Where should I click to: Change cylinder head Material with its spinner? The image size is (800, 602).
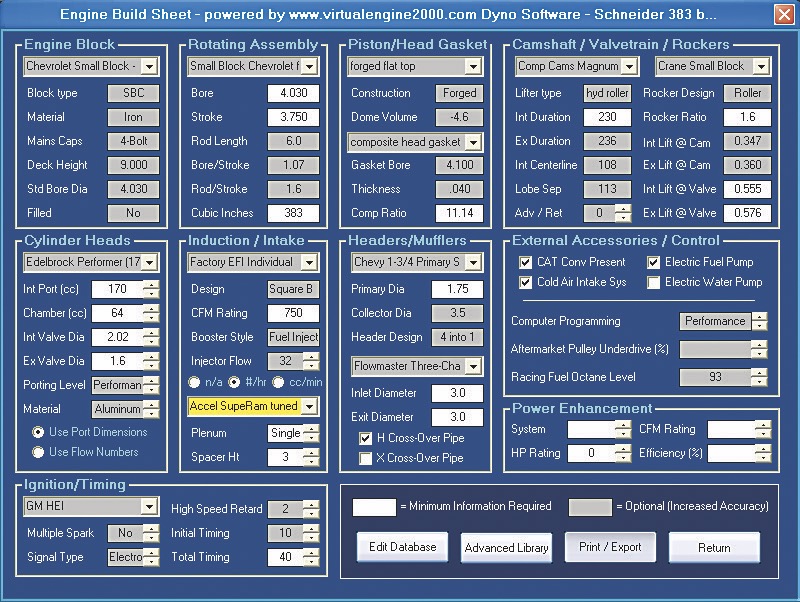[151, 409]
